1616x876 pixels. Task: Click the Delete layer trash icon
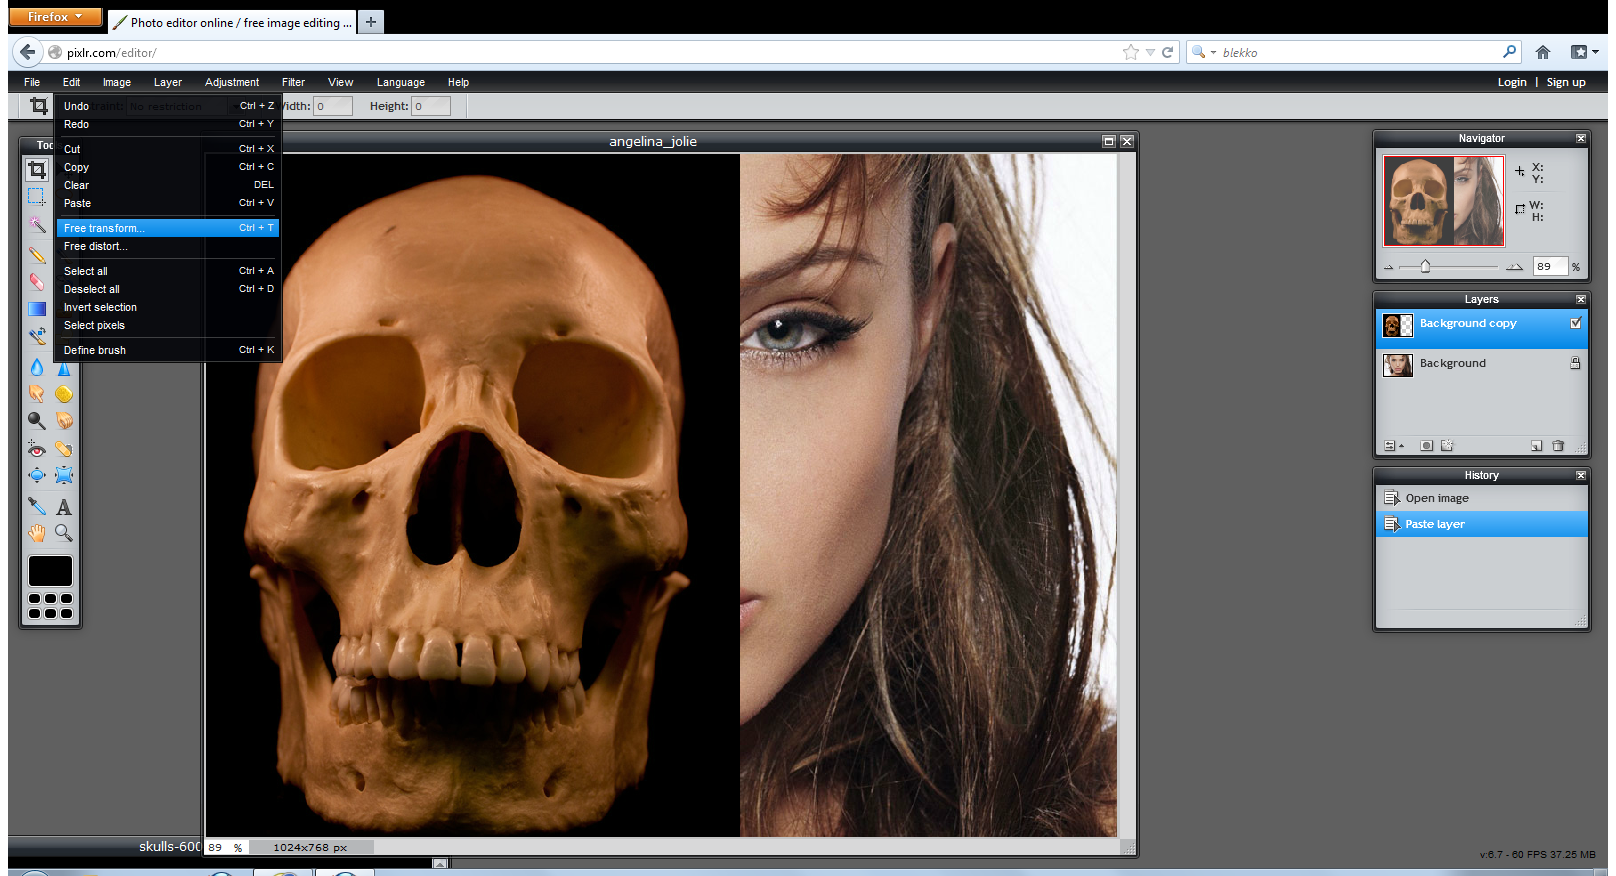[1558, 446]
